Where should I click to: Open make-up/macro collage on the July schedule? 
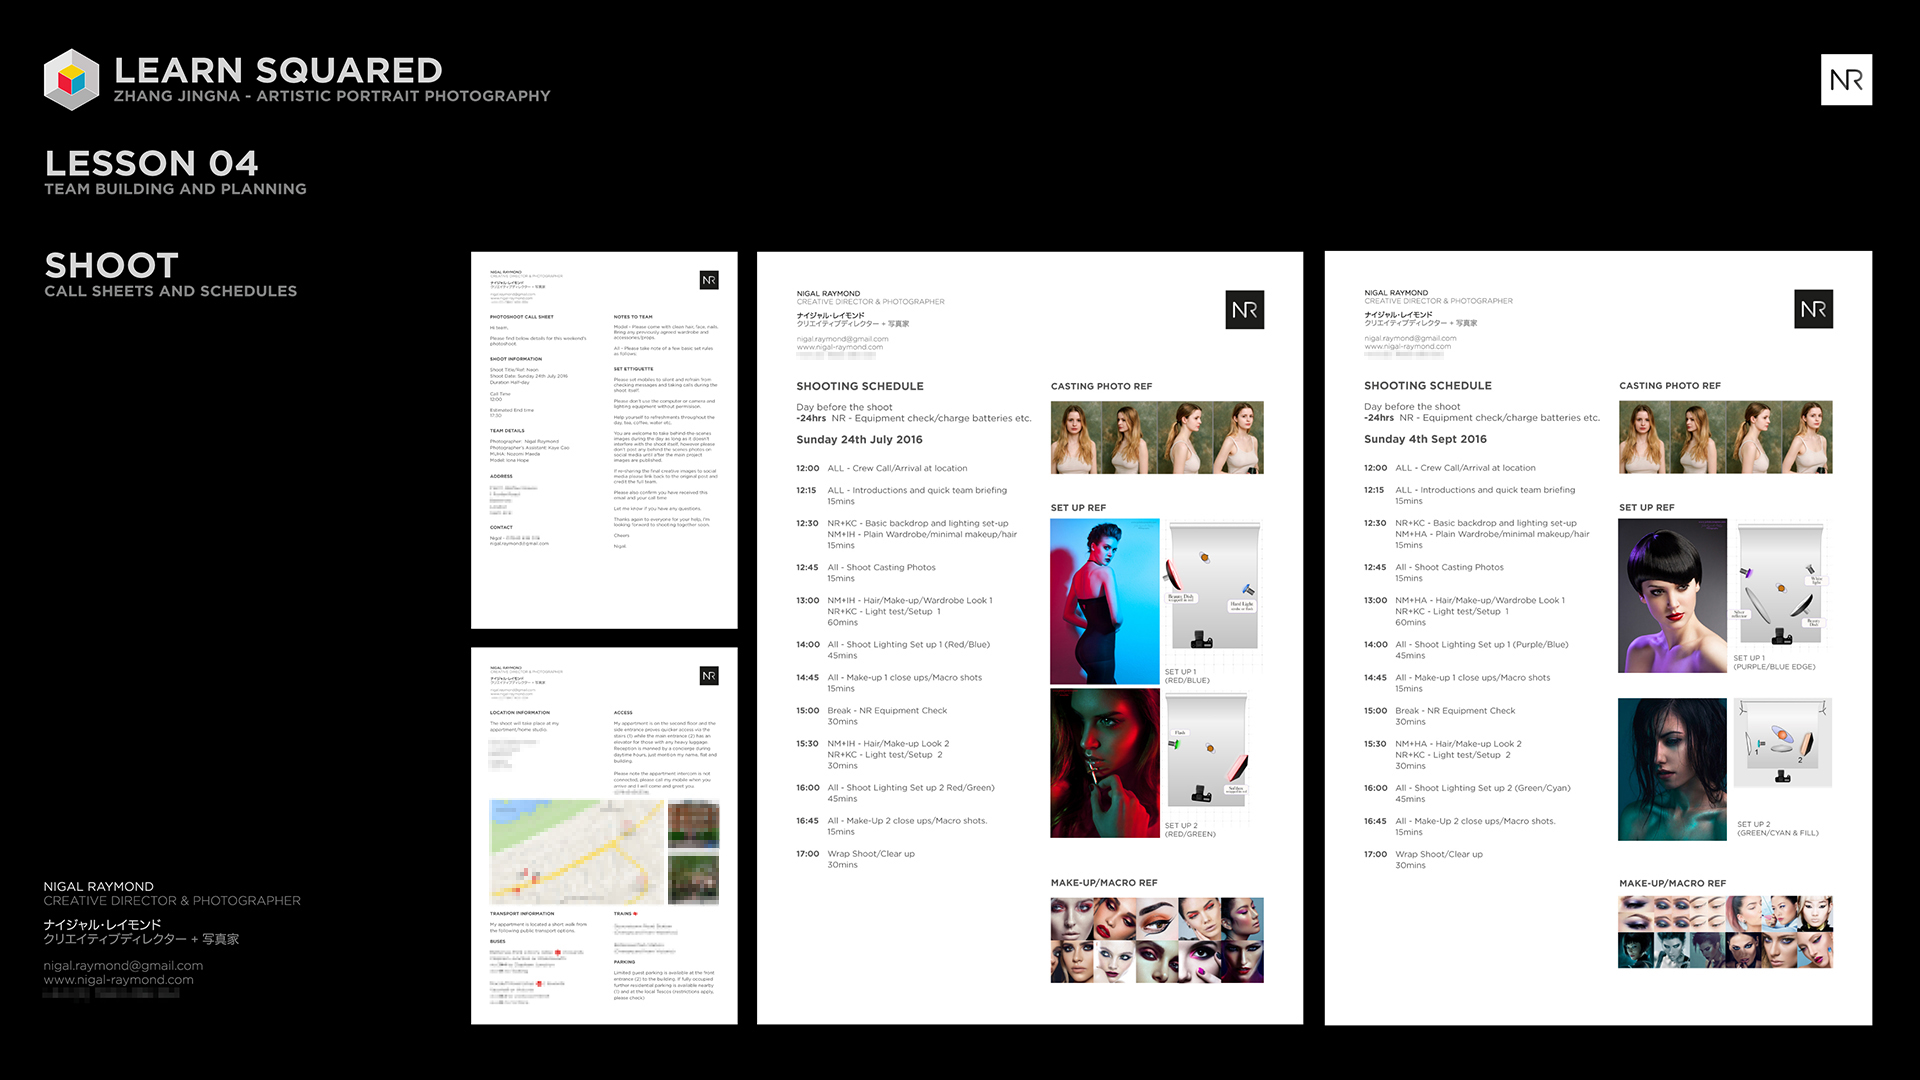point(1157,940)
